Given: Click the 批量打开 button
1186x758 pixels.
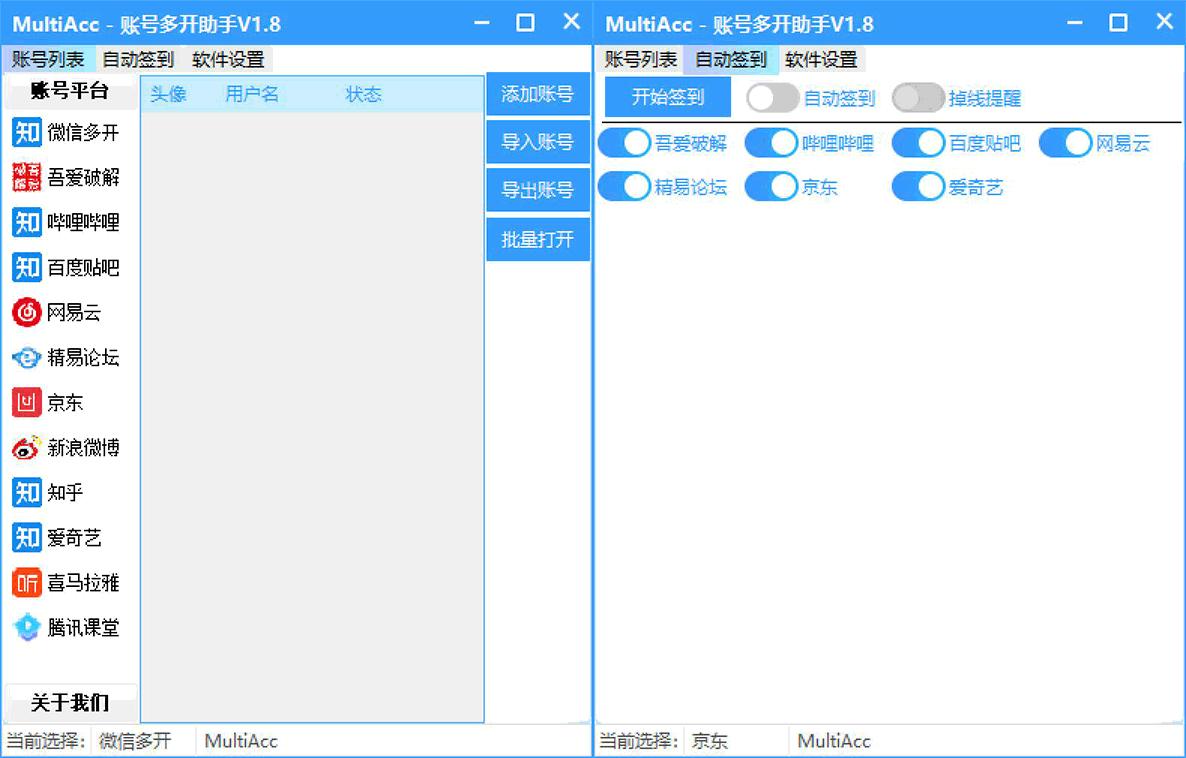Looking at the screenshot, I should tap(537, 241).
